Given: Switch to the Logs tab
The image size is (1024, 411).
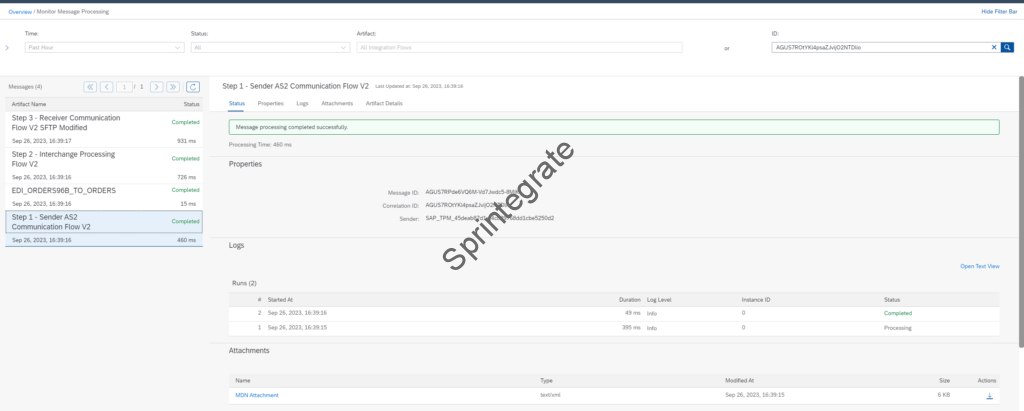Looking at the screenshot, I should 302,103.
